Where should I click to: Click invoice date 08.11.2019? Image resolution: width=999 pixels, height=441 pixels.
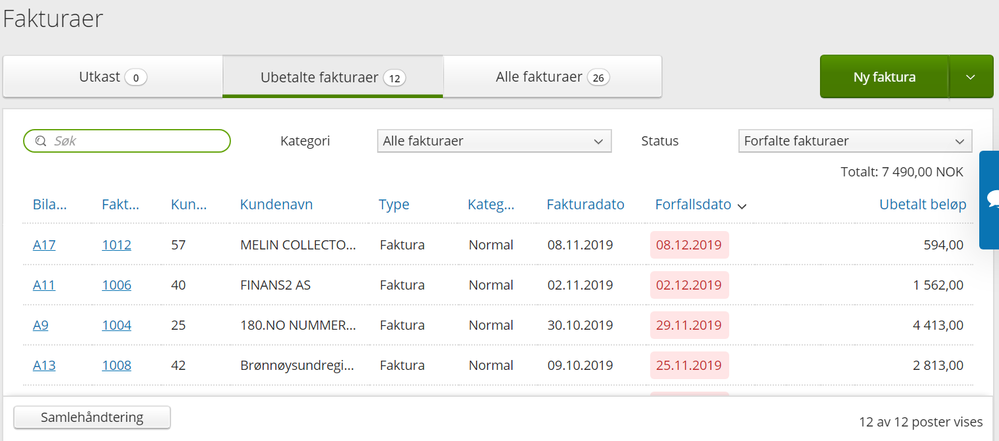(x=580, y=245)
